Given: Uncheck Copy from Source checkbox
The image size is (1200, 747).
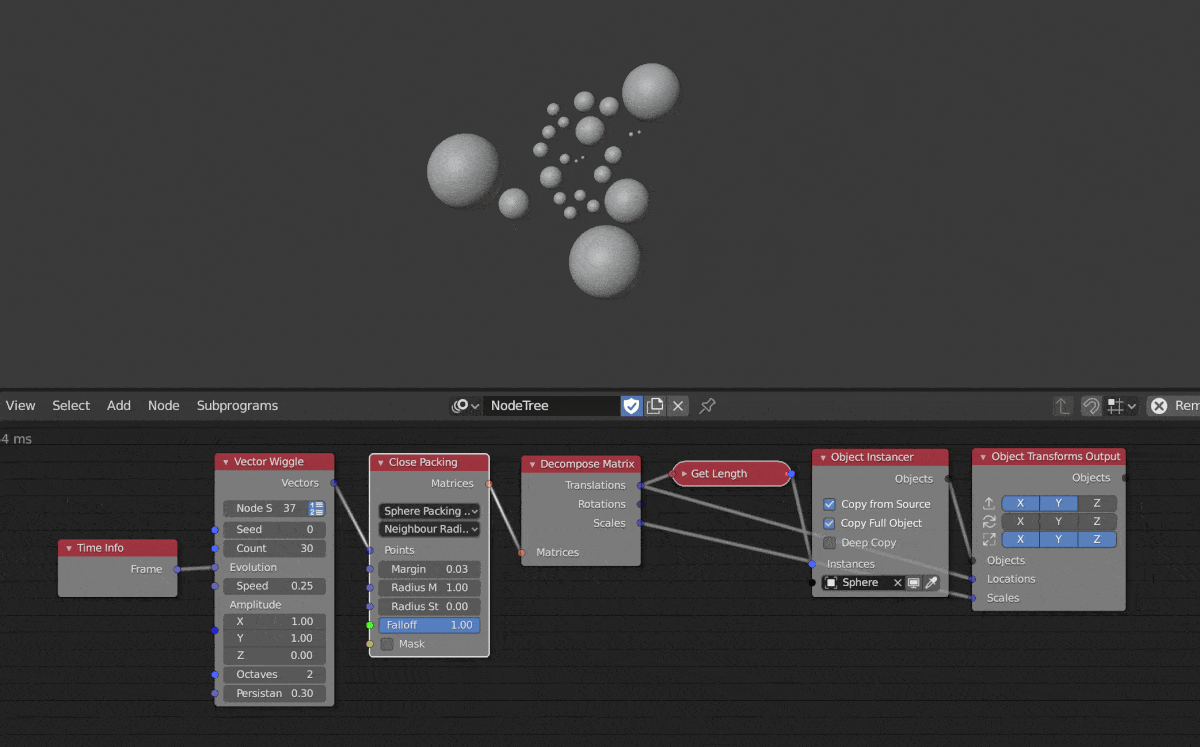Looking at the screenshot, I should click(x=829, y=504).
